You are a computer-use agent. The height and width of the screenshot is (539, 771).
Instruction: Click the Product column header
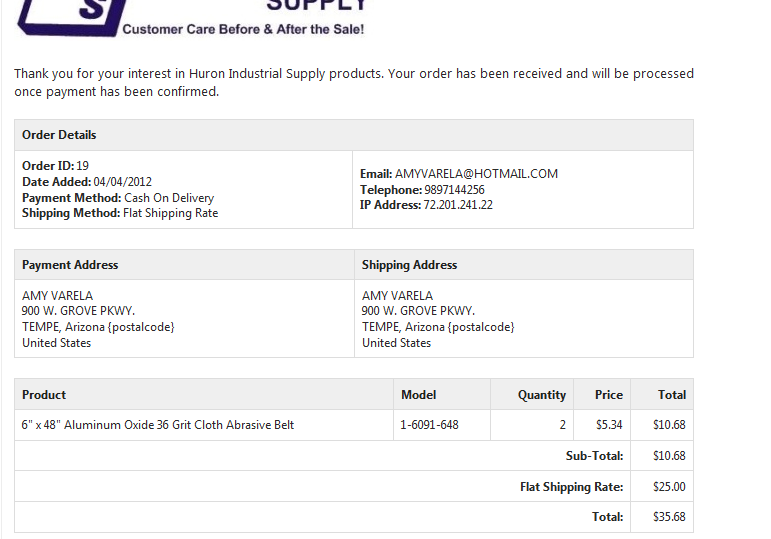(x=44, y=394)
